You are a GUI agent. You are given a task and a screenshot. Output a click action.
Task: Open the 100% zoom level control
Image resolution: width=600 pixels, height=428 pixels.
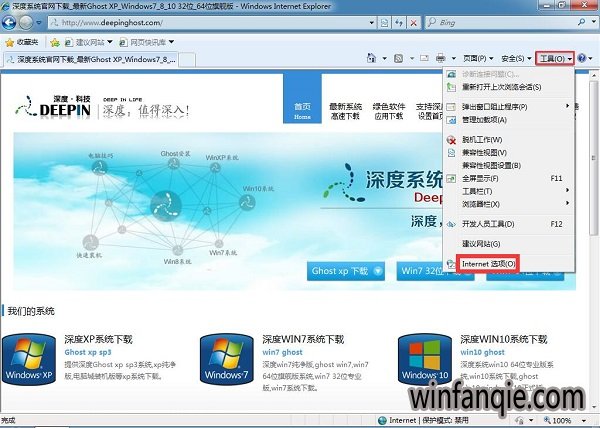point(564,420)
